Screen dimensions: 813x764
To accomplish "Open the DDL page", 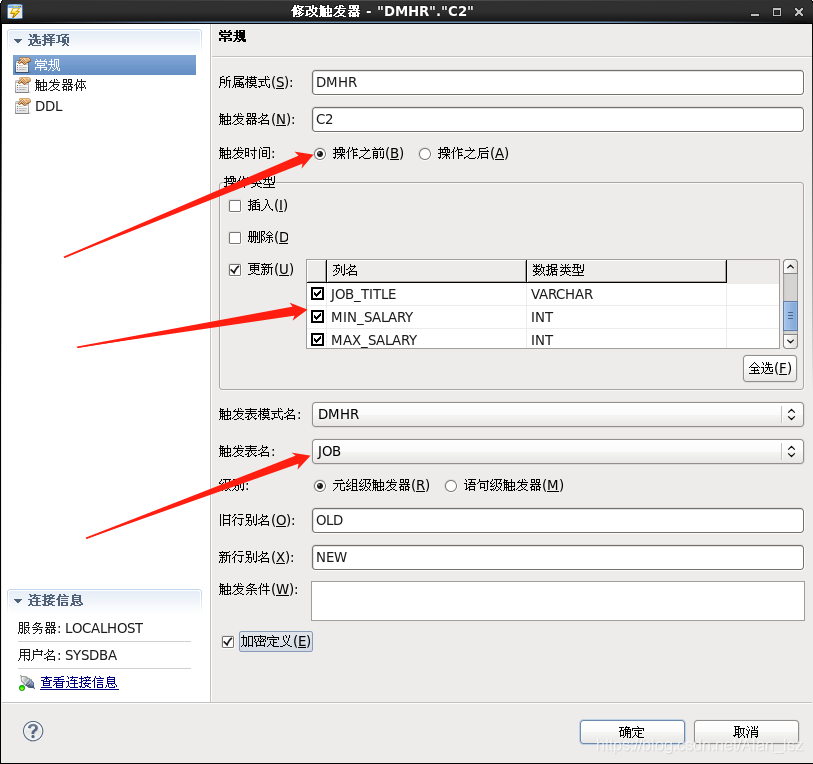I will click(49, 106).
